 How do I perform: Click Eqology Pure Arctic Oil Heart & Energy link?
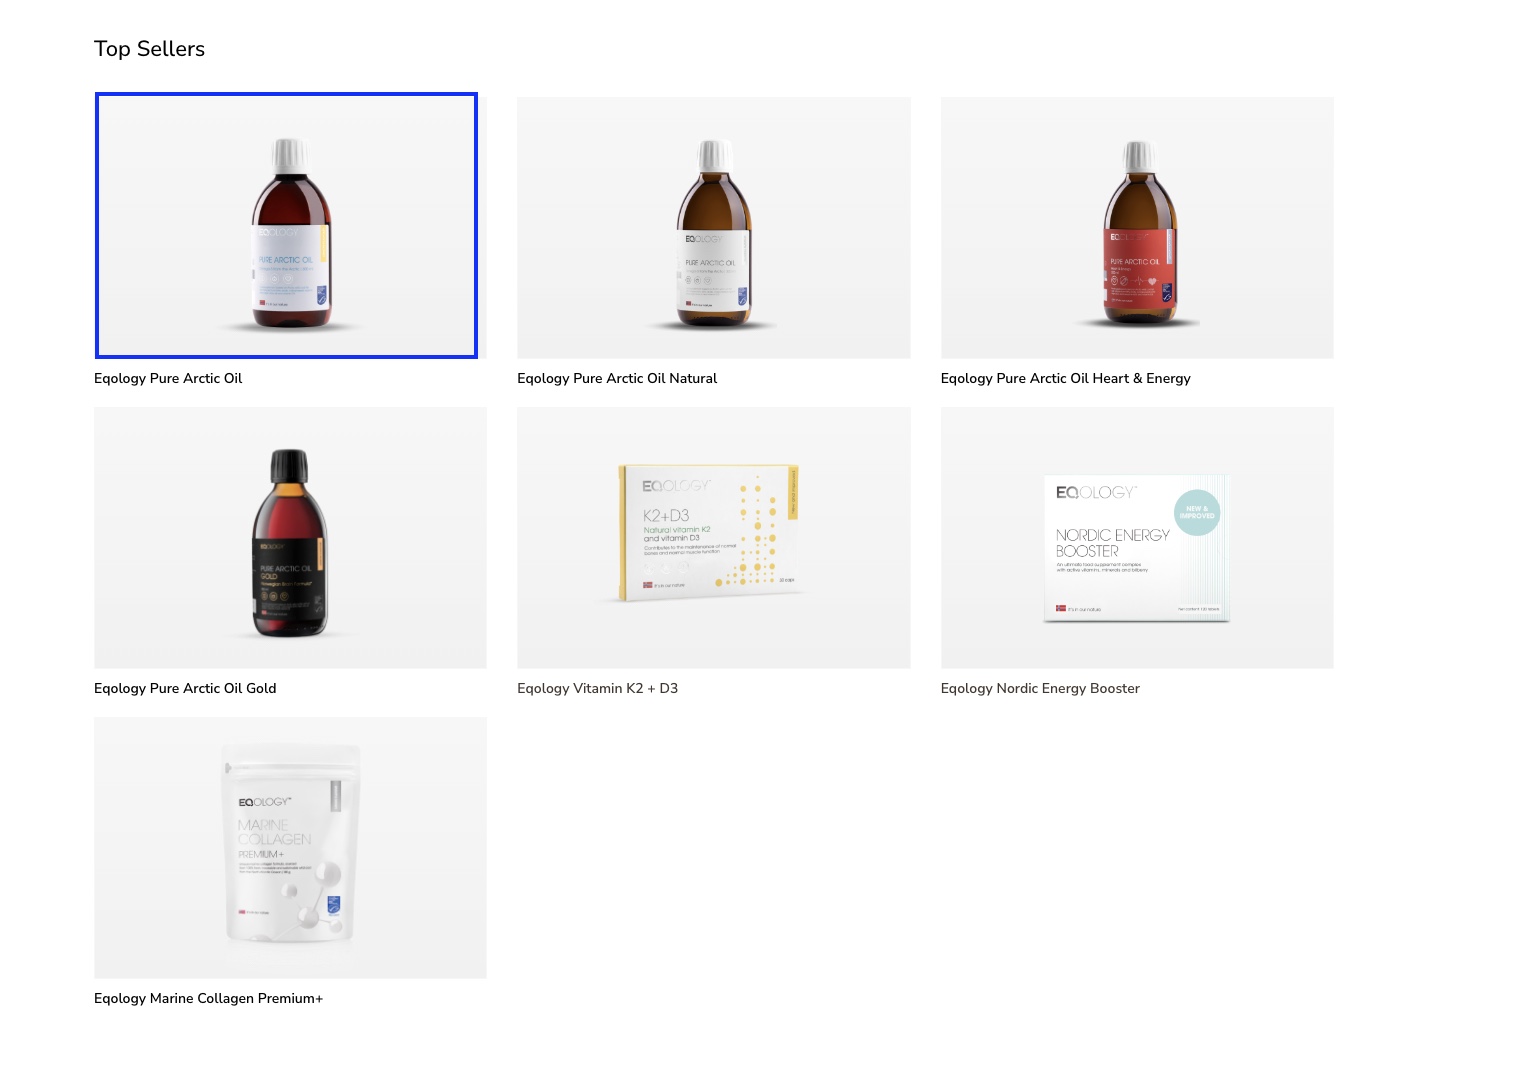pos(1066,379)
